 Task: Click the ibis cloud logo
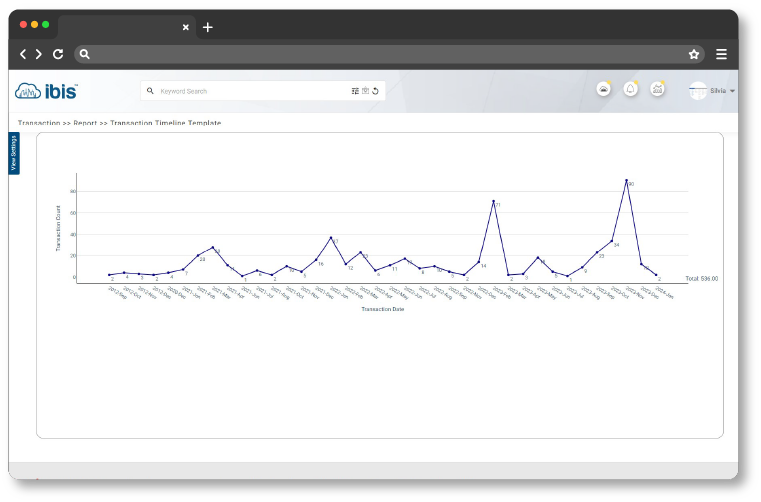(x=46, y=91)
